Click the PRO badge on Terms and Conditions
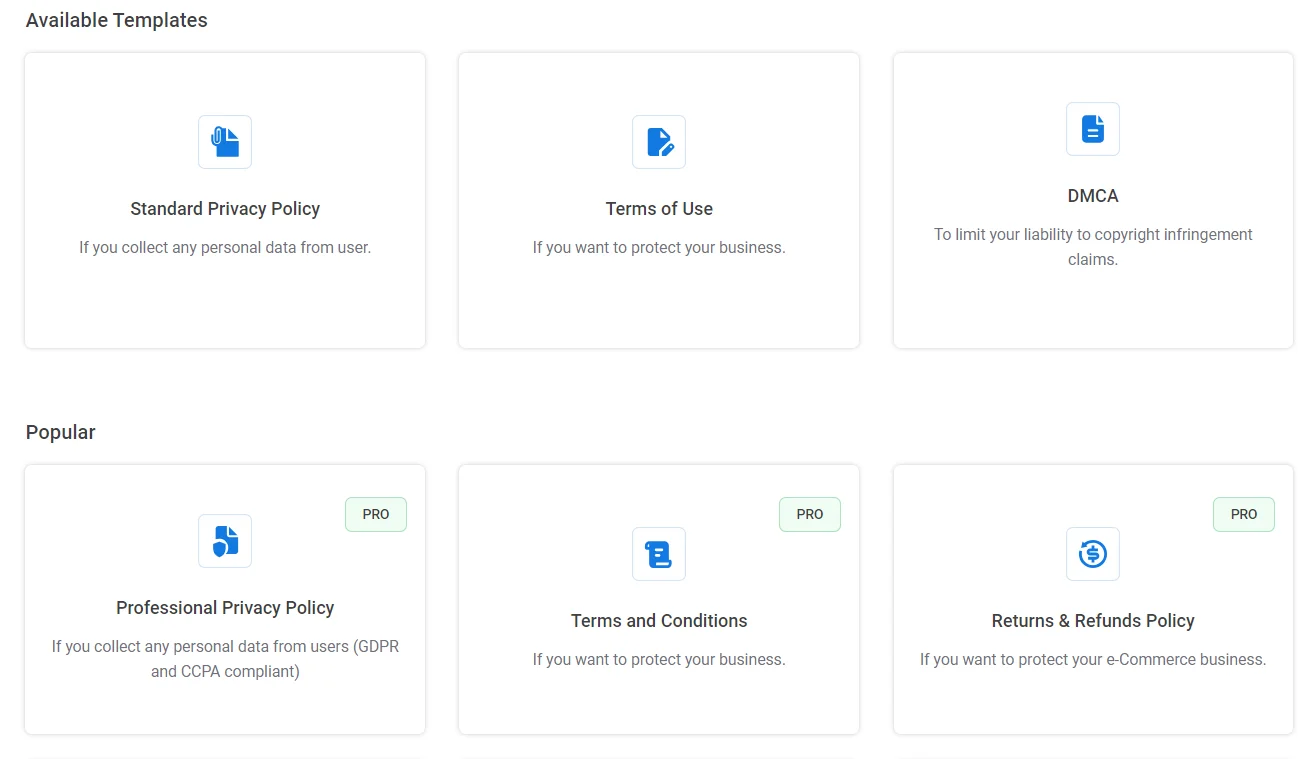This screenshot has width=1315, height=759. point(809,514)
